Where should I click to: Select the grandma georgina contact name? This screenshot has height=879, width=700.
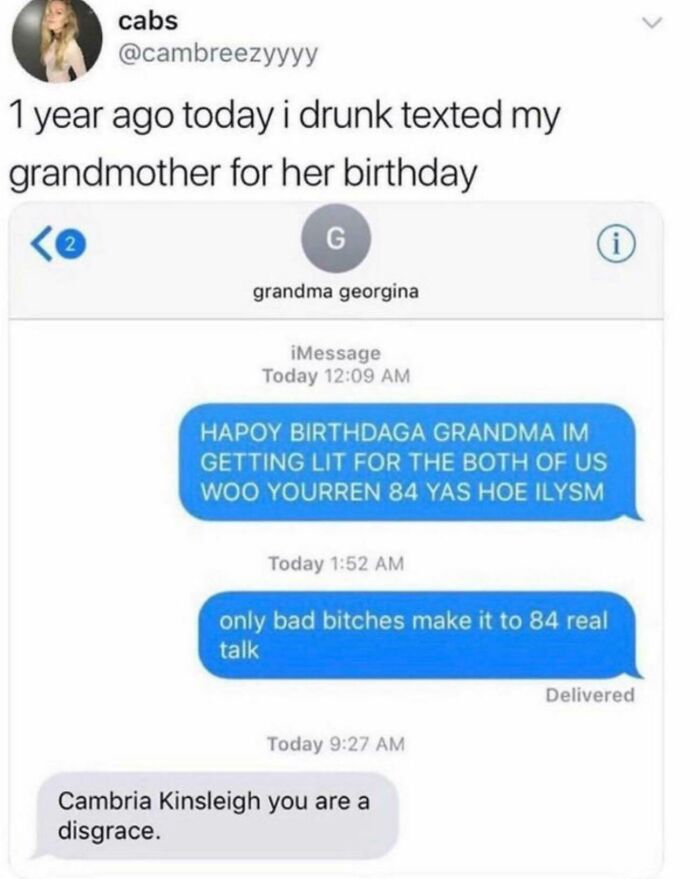click(336, 292)
